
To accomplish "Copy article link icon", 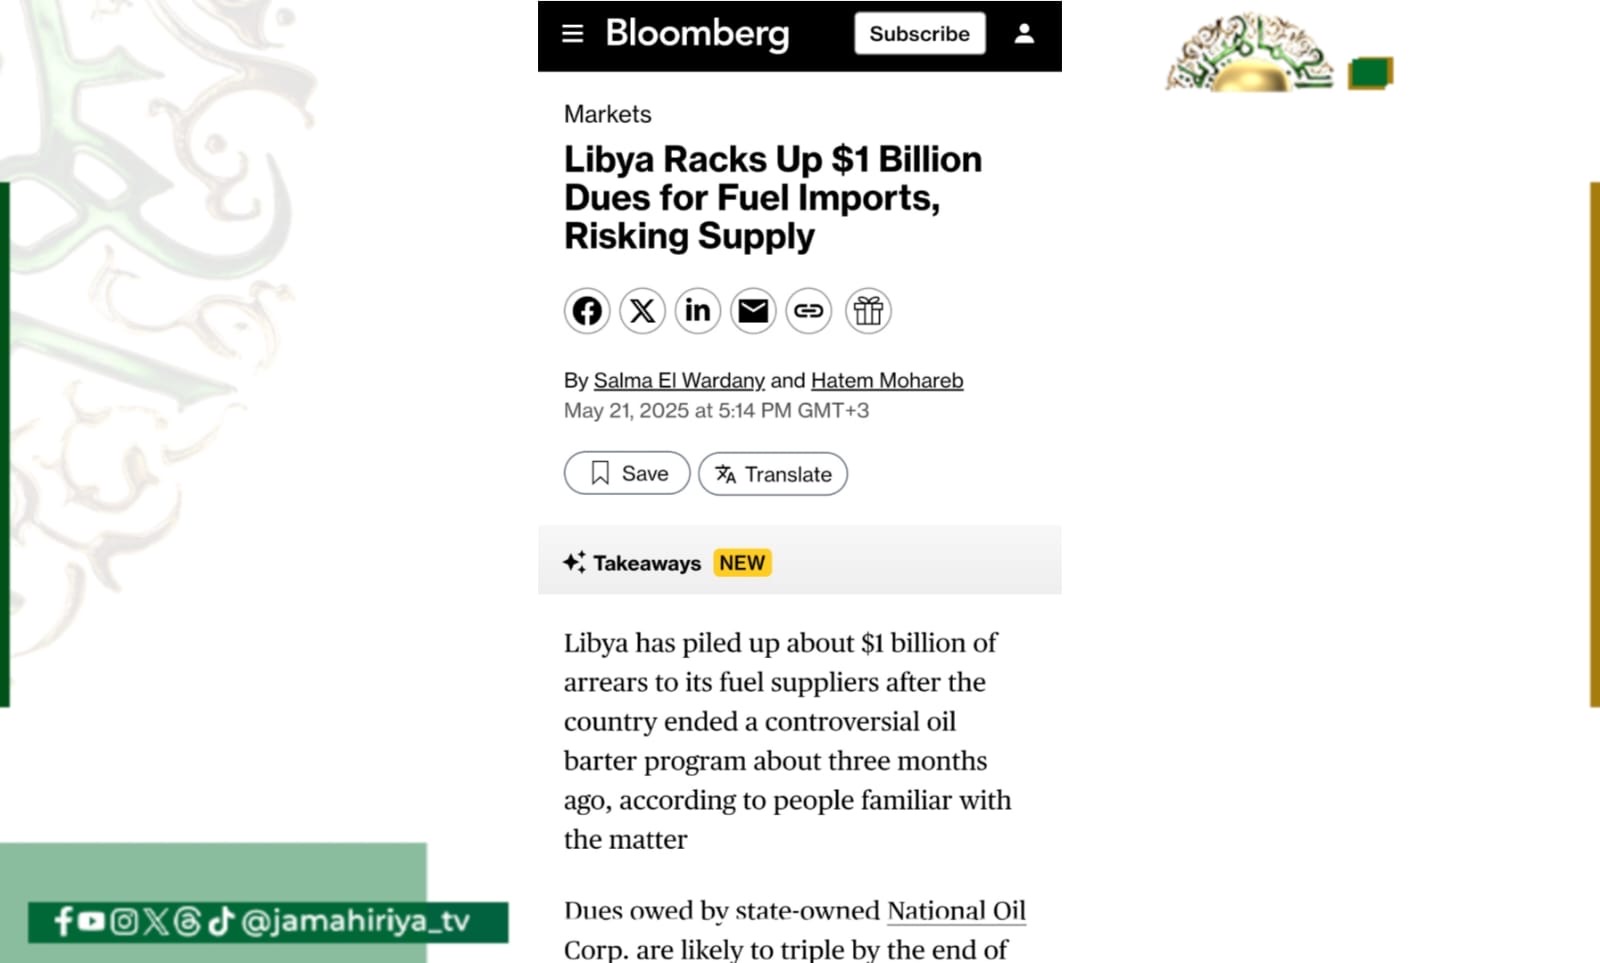I will coord(808,311).
